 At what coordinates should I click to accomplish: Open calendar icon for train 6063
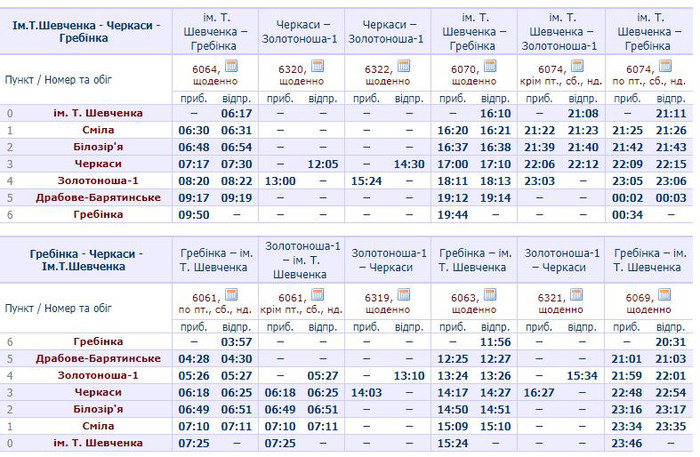coord(490,294)
